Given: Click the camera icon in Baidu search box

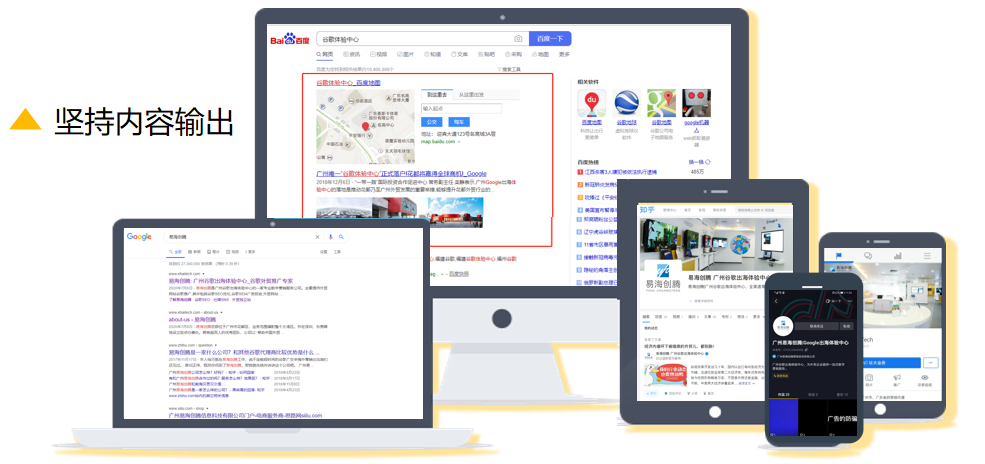Looking at the screenshot, I should click(x=518, y=39).
